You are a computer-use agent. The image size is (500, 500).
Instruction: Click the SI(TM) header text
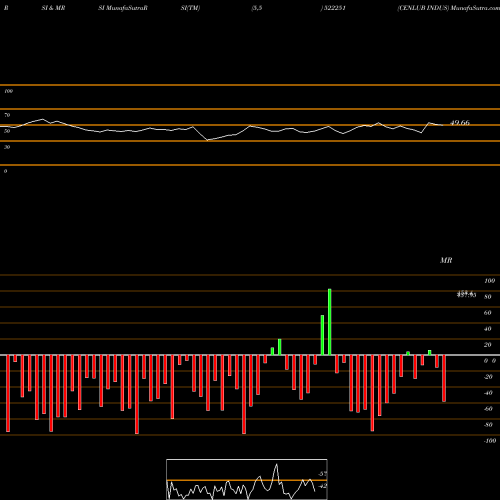point(190,8)
